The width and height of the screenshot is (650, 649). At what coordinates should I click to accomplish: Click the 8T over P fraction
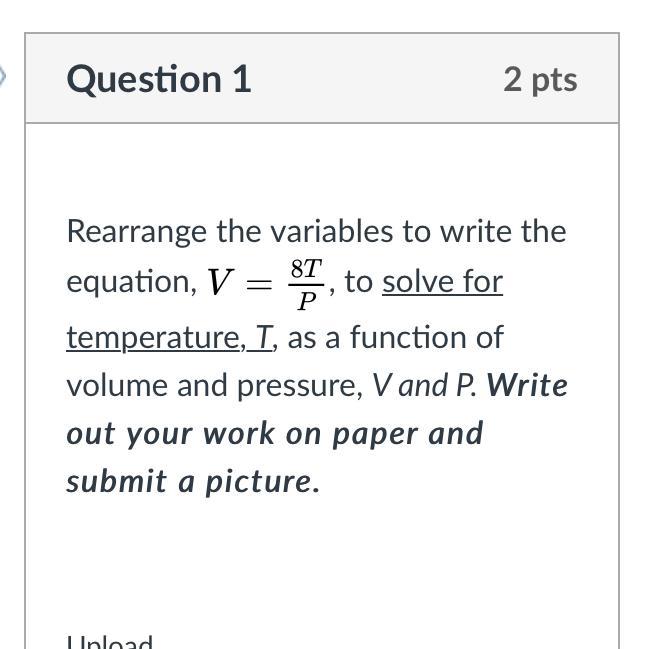306,282
